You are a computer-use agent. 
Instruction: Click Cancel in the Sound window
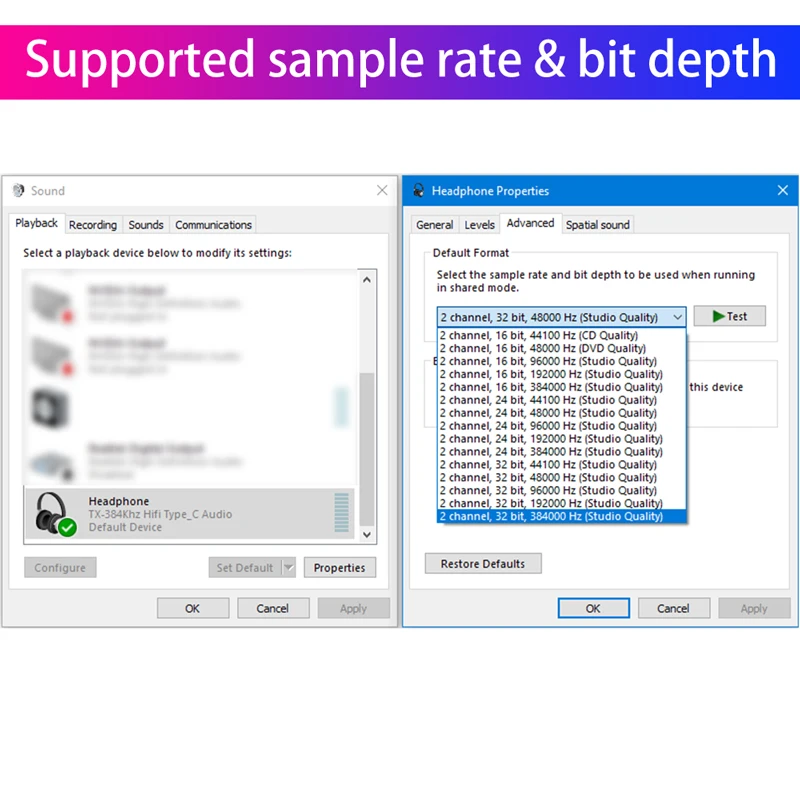[x=273, y=608]
